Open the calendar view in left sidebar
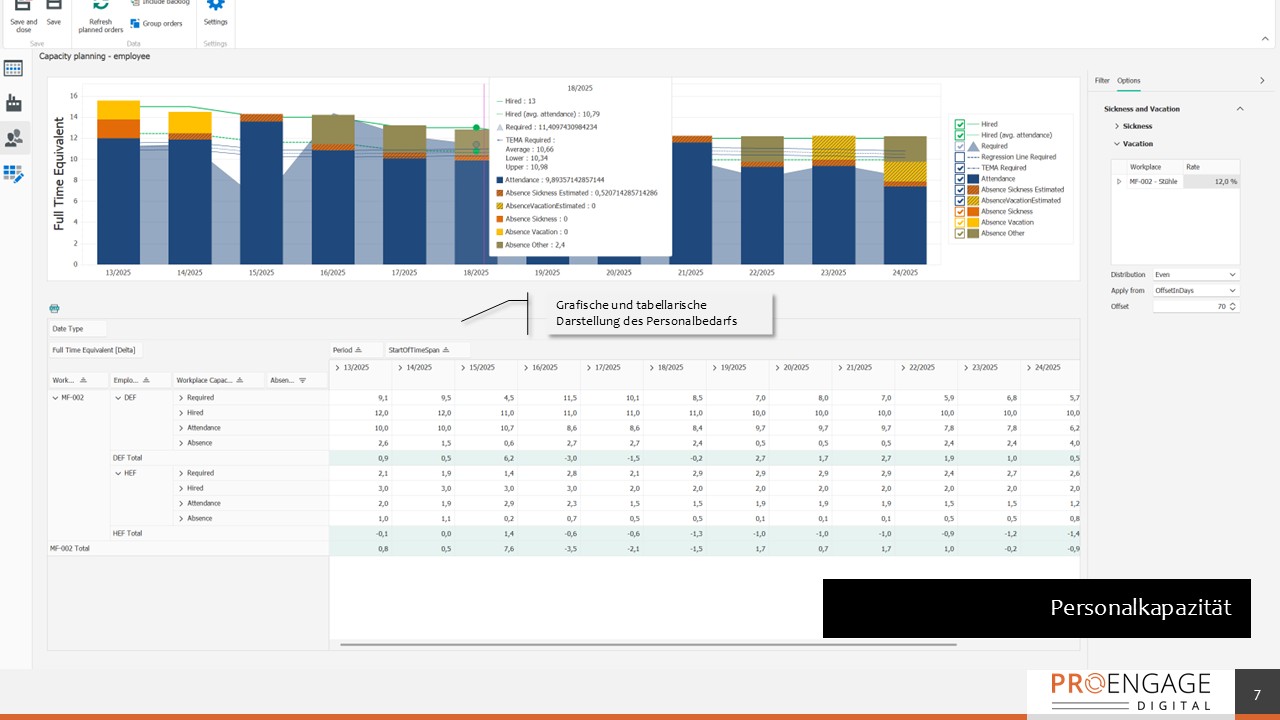 point(14,69)
